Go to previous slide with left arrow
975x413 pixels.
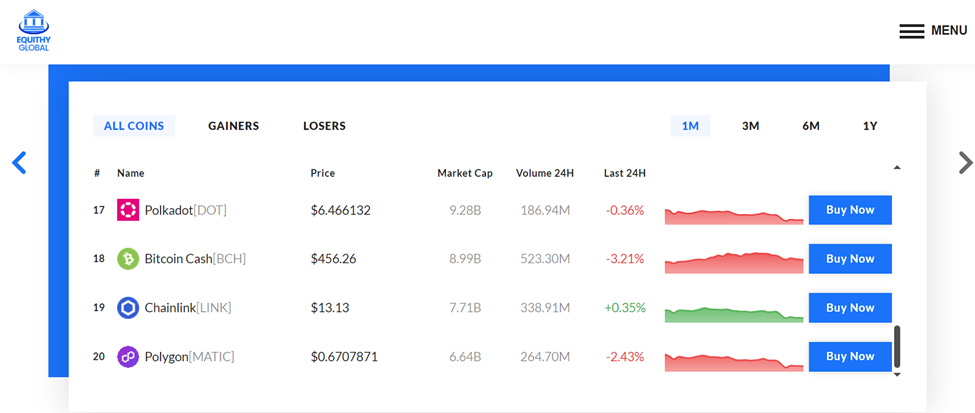(x=19, y=162)
